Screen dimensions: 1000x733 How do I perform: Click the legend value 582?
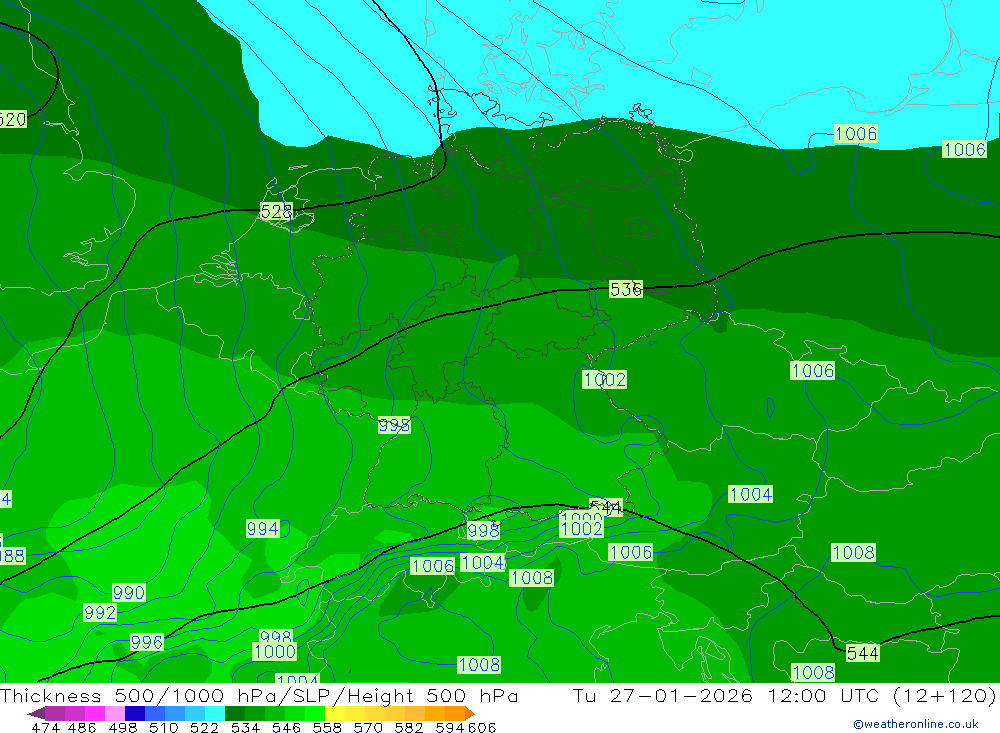pyautogui.click(x=408, y=727)
